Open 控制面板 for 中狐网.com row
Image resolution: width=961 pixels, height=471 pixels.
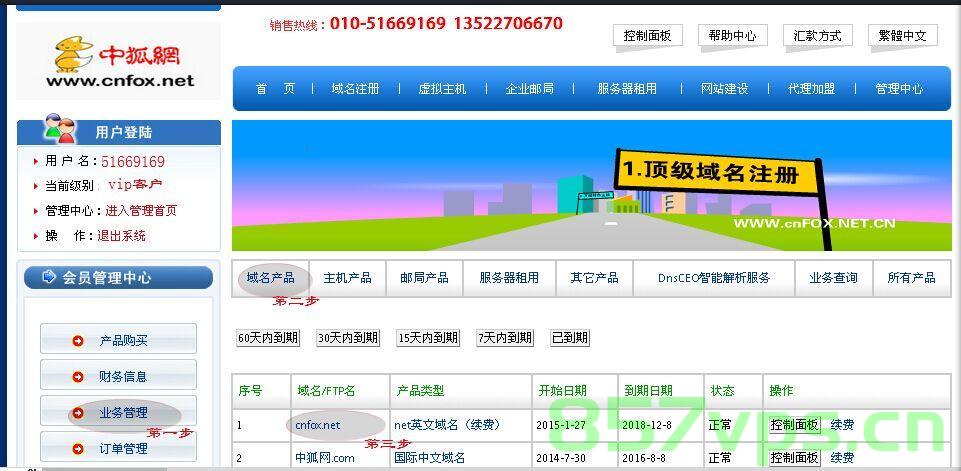tap(795, 458)
